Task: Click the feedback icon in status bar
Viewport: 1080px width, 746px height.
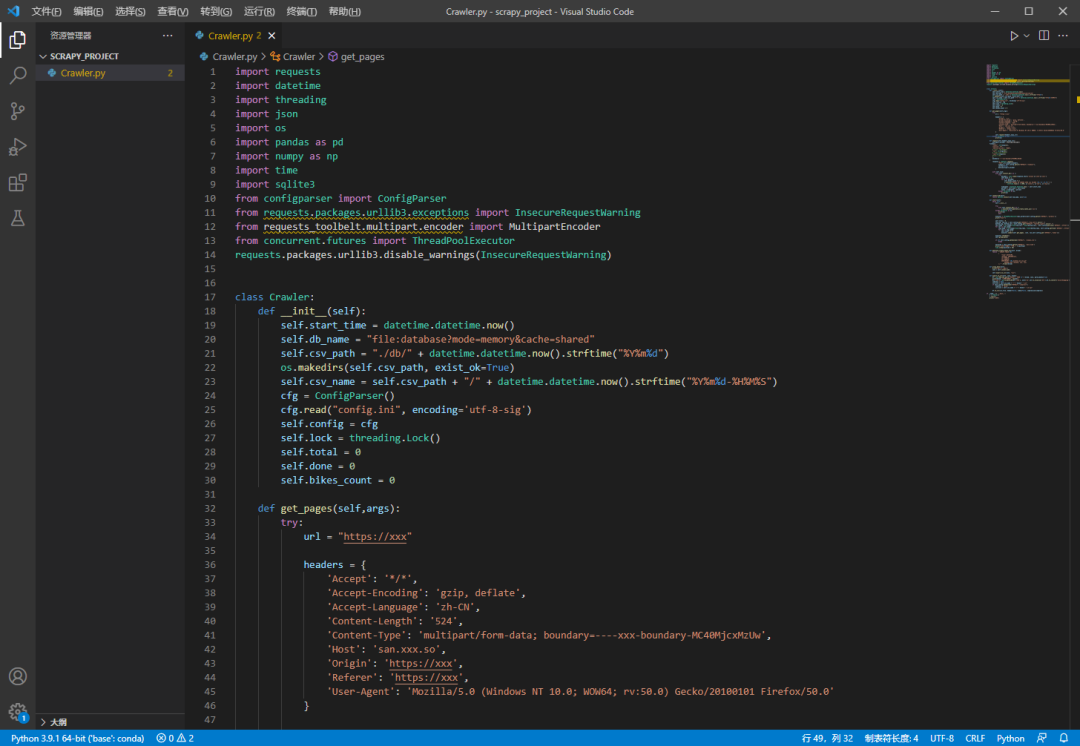Action: pyautogui.click(x=1042, y=738)
